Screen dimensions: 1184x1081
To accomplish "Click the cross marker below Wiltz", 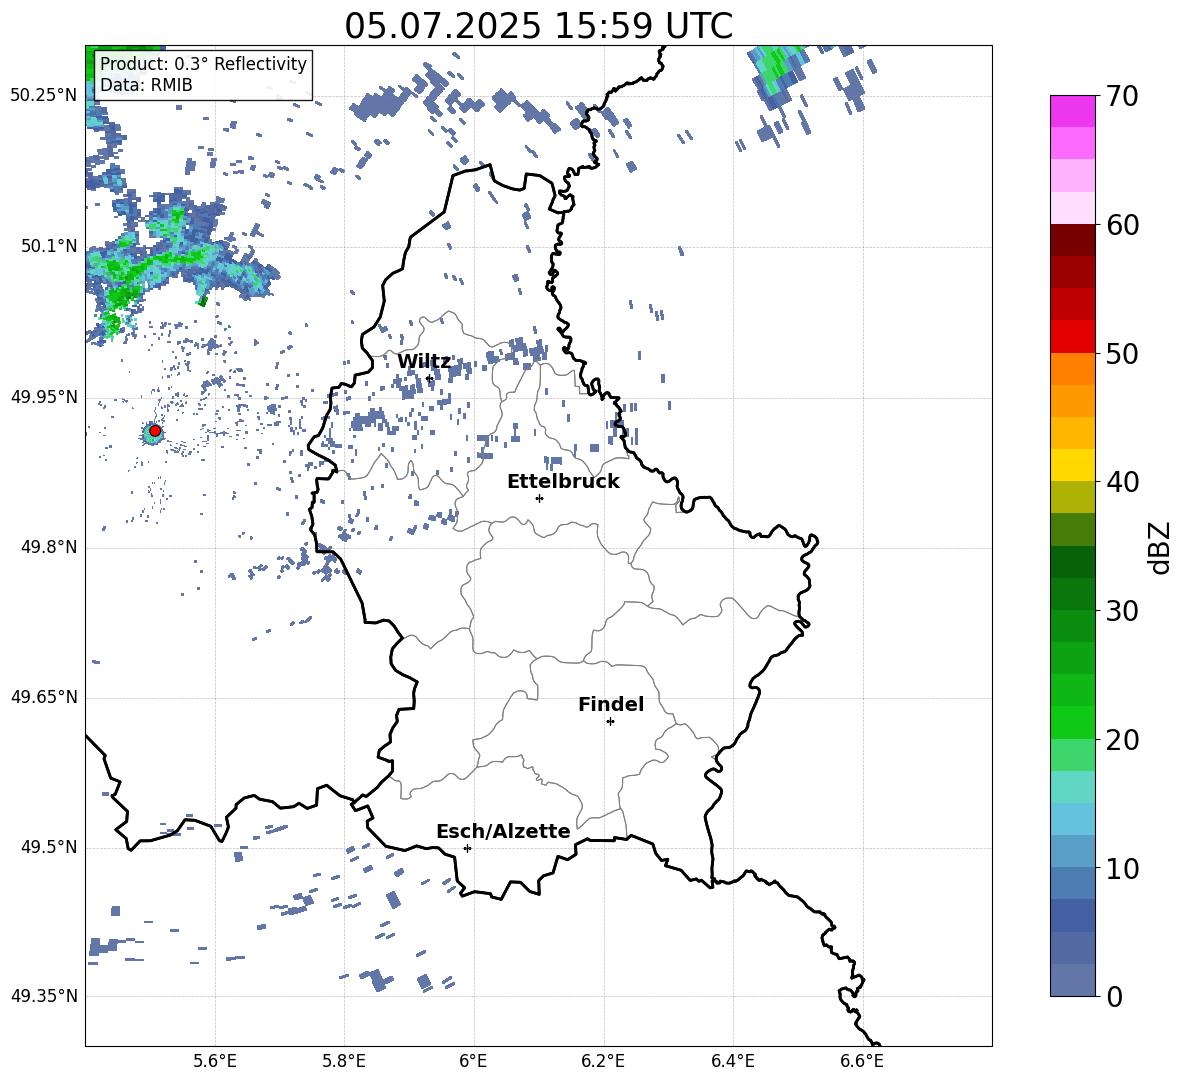I will coord(430,378).
